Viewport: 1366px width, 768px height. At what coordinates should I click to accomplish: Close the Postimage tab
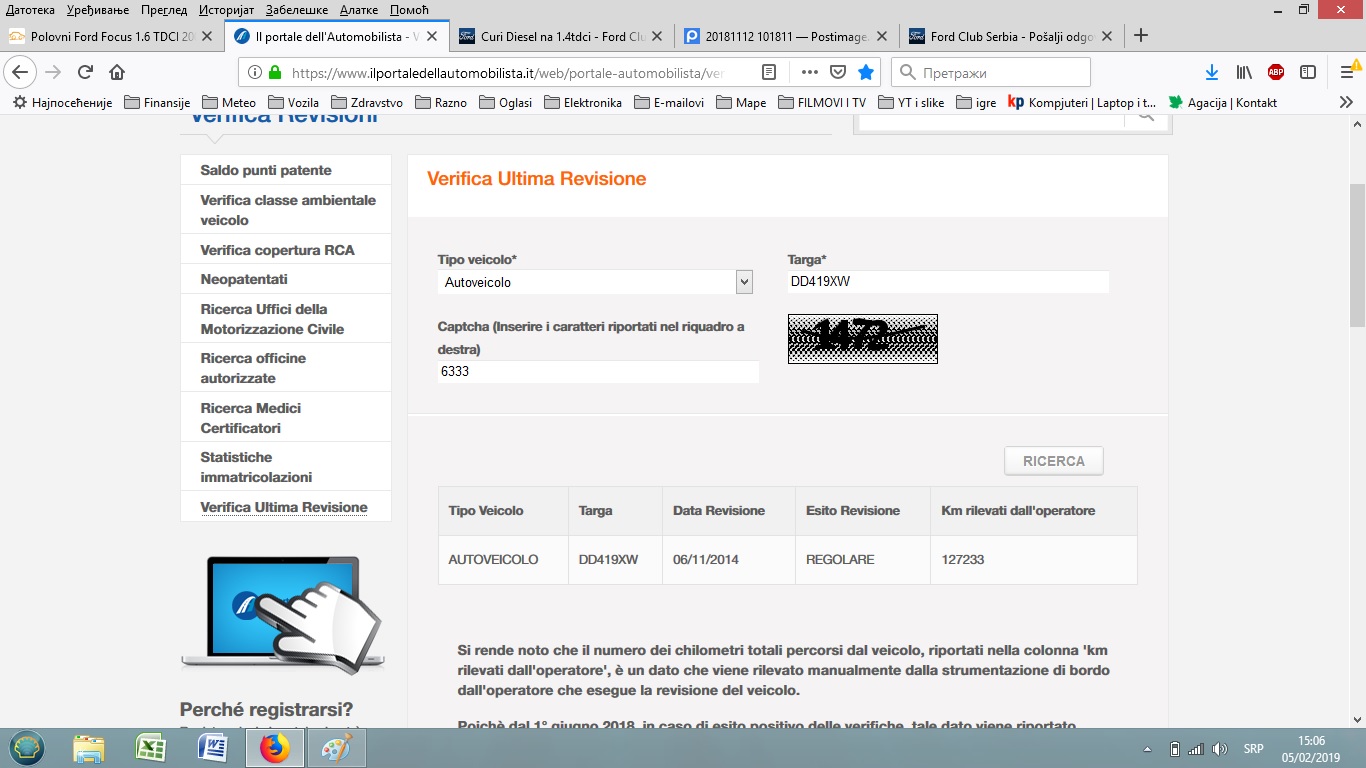pyautogui.click(x=882, y=36)
